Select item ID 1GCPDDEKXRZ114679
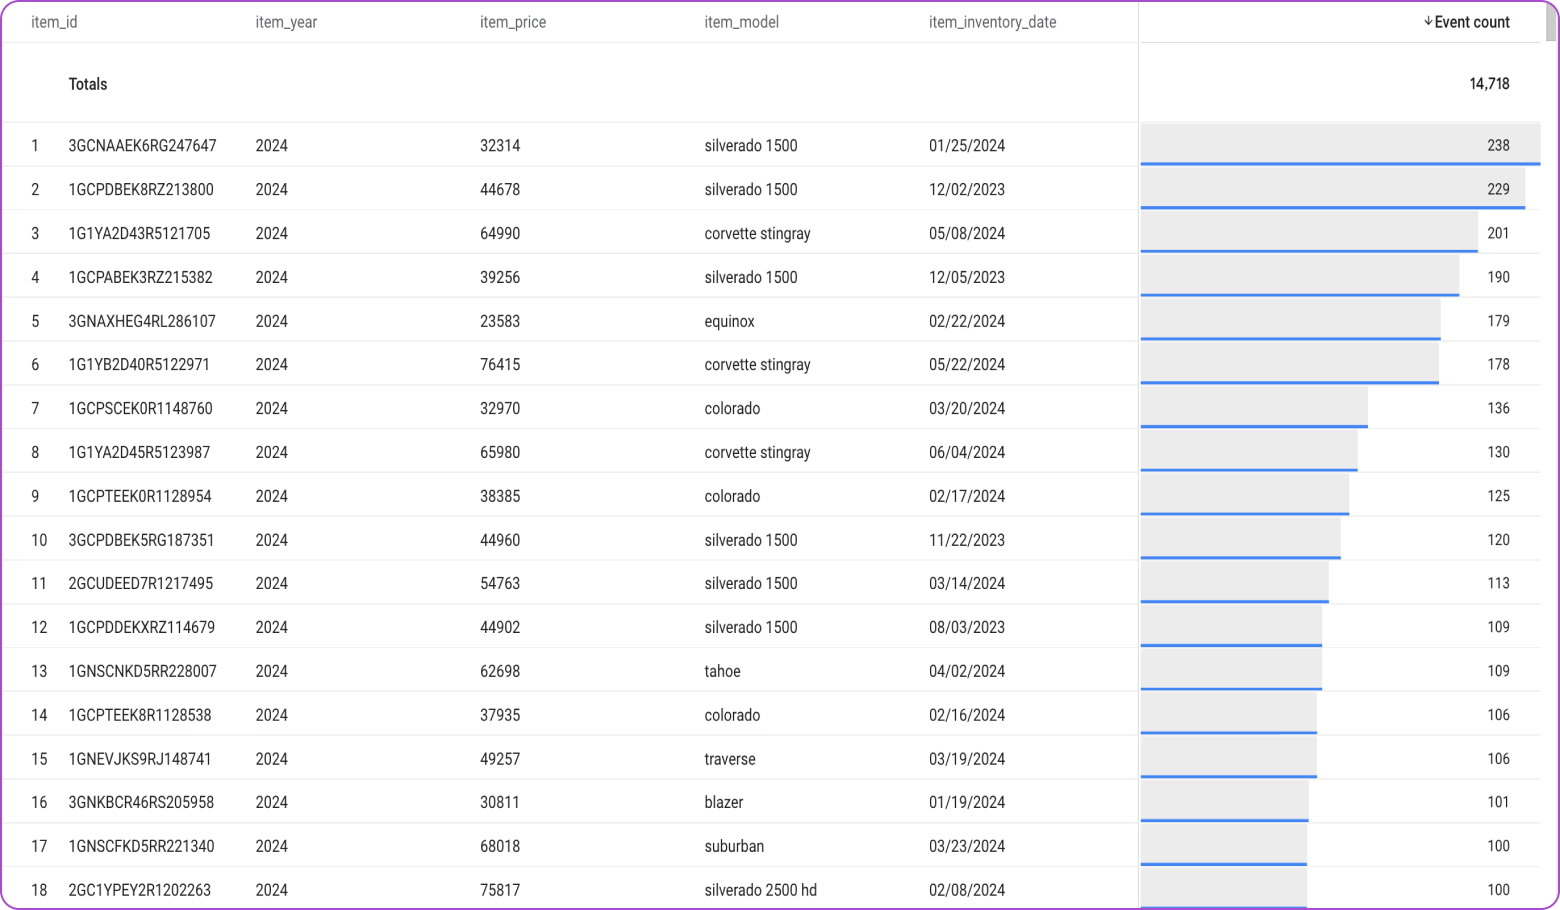The width and height of the screenshot is (1560, 910). click(141, 628)
